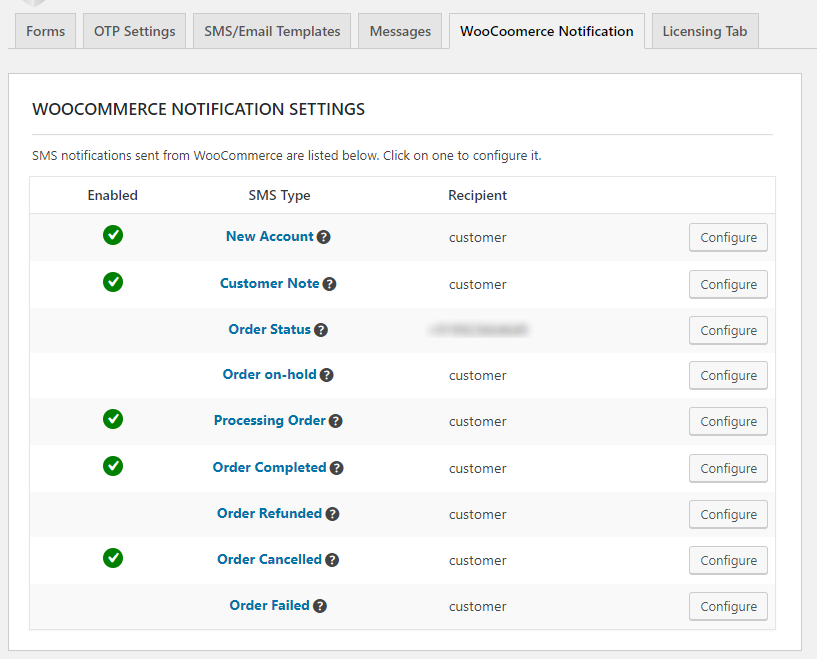Configure the Order Status notification
The width and height of the screenshot is (817, 659).
tap(728, 330)
